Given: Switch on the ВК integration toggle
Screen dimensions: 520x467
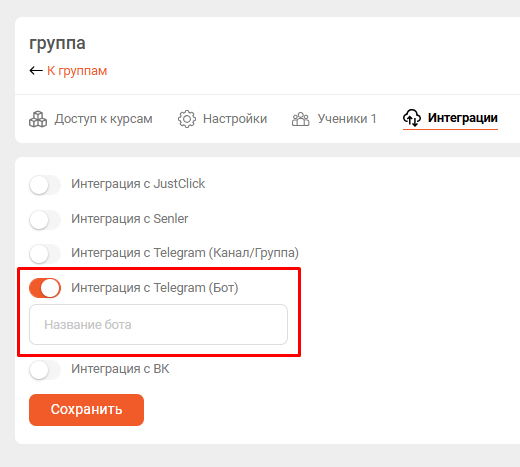Looking at the screenshot, I should coord(45,370).
